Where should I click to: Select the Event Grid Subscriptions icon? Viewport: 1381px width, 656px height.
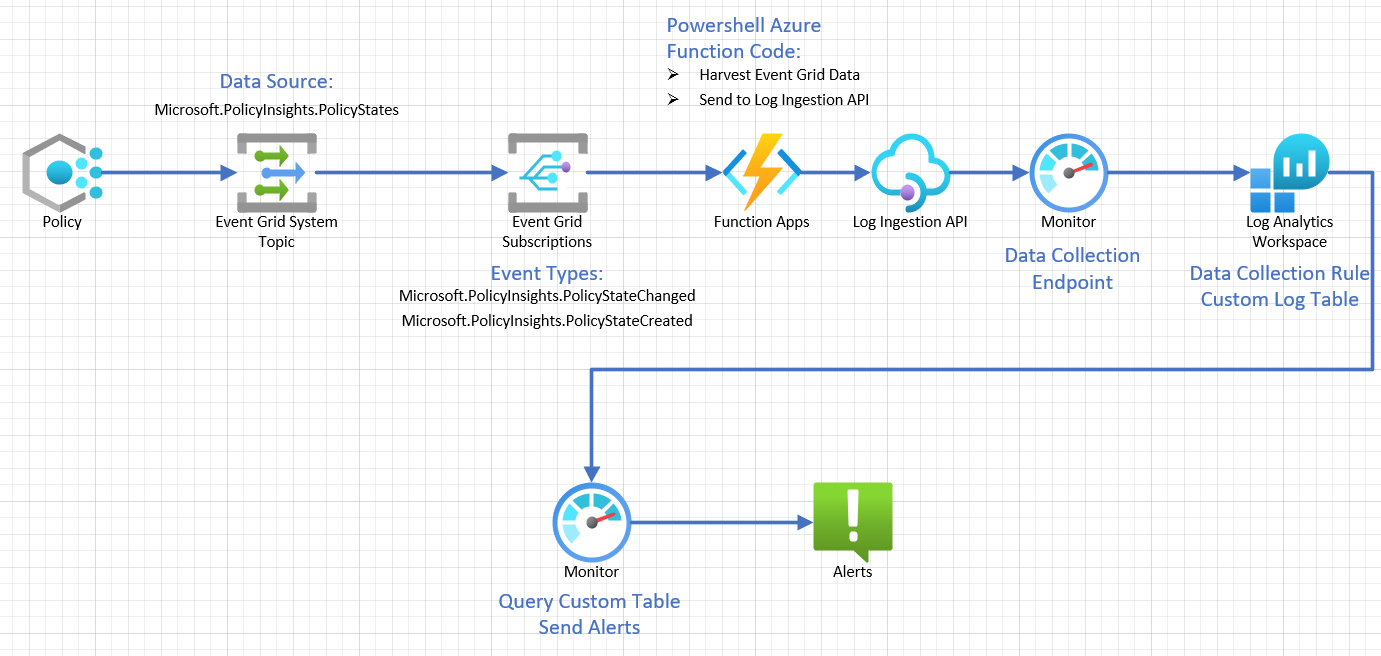click(x=546, y=172)
